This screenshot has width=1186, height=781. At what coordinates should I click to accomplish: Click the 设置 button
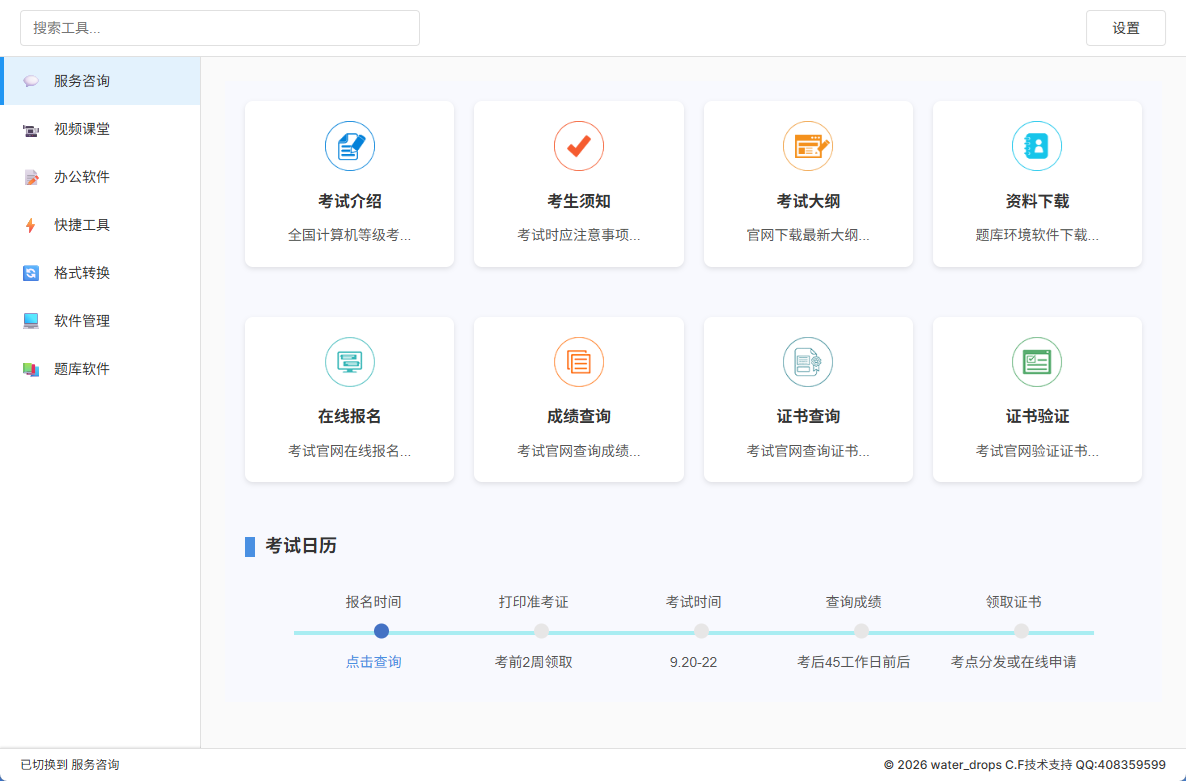1125,28
